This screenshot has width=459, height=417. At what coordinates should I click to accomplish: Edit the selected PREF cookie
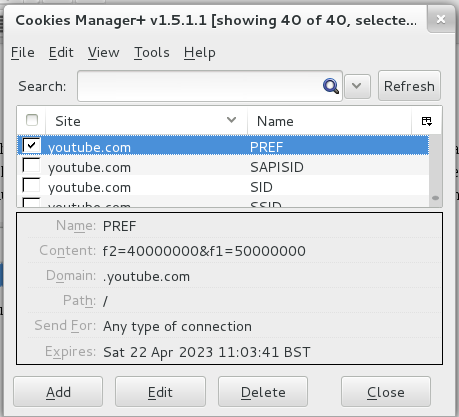tap(160, 392)
